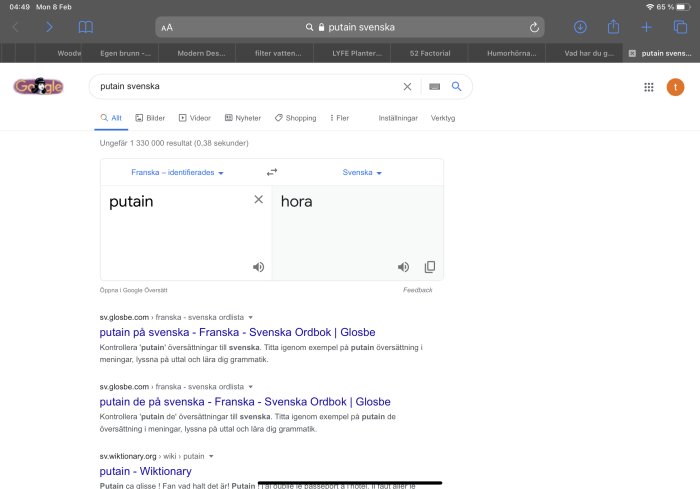Show all tabs overview icon
This screenshot has height=489, width=700.
coord(680,27)
